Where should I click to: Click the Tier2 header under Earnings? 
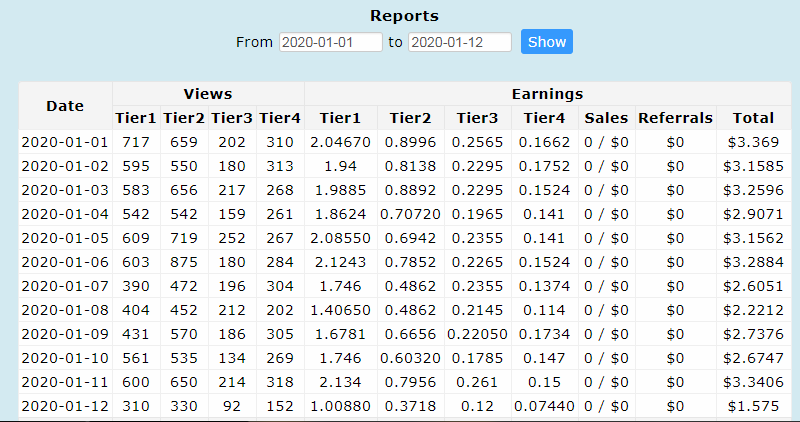[411, 118]
